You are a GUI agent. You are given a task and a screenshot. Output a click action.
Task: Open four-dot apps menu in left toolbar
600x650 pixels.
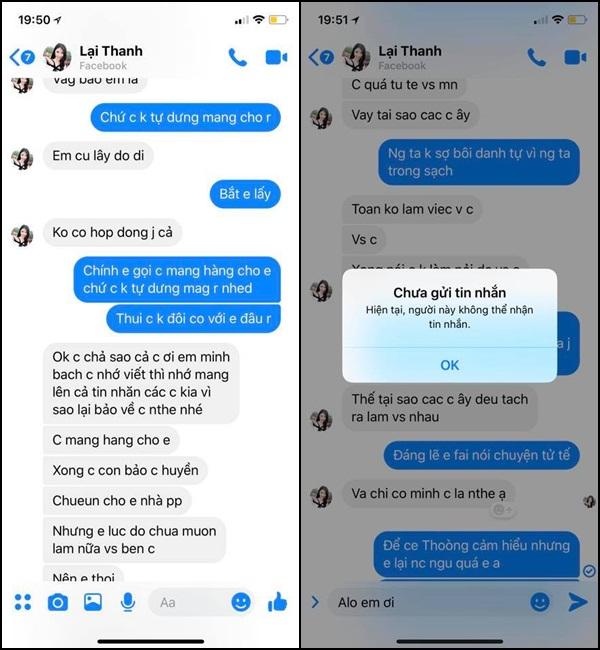(x=23, y=602)
